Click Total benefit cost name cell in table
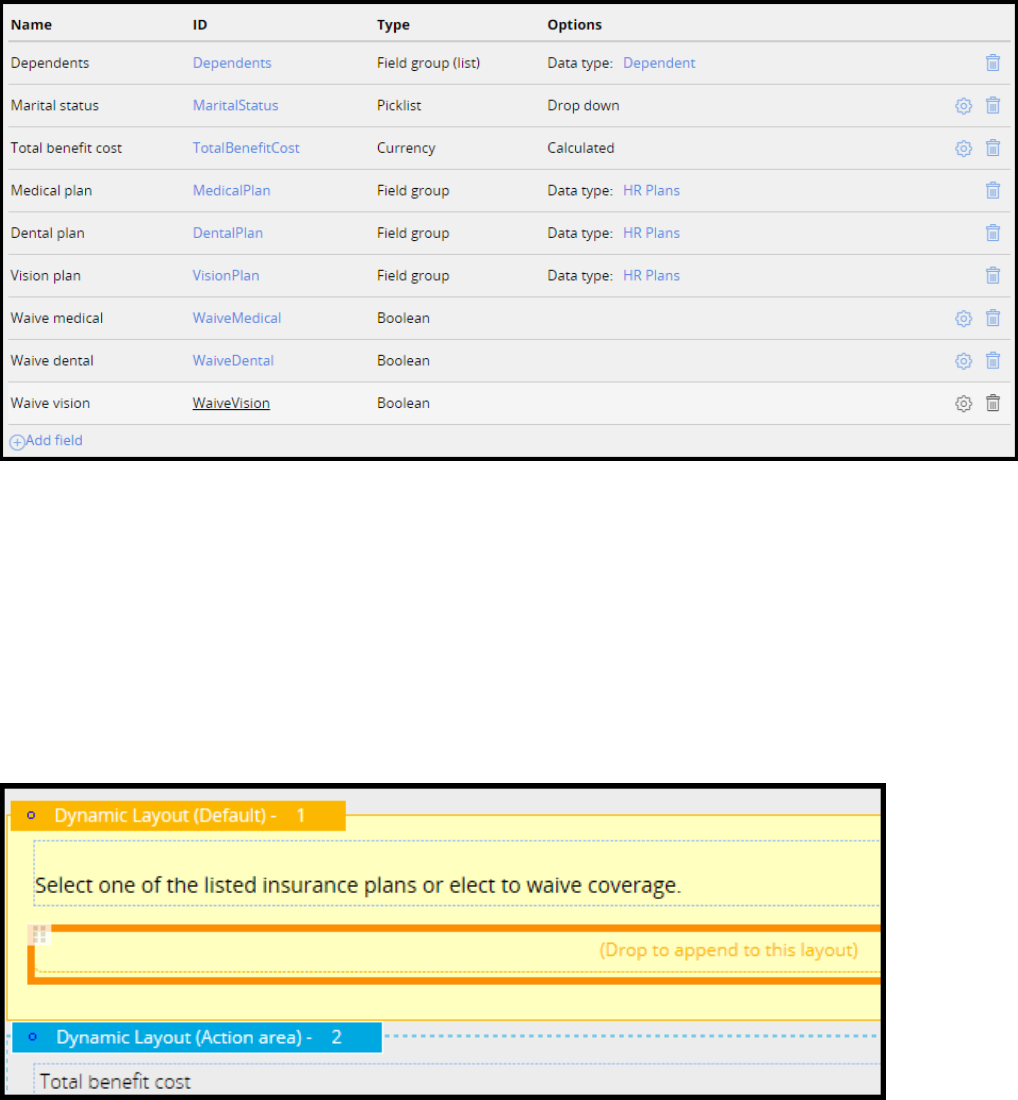1018x1100 pixels. click(x=66, y=148)
